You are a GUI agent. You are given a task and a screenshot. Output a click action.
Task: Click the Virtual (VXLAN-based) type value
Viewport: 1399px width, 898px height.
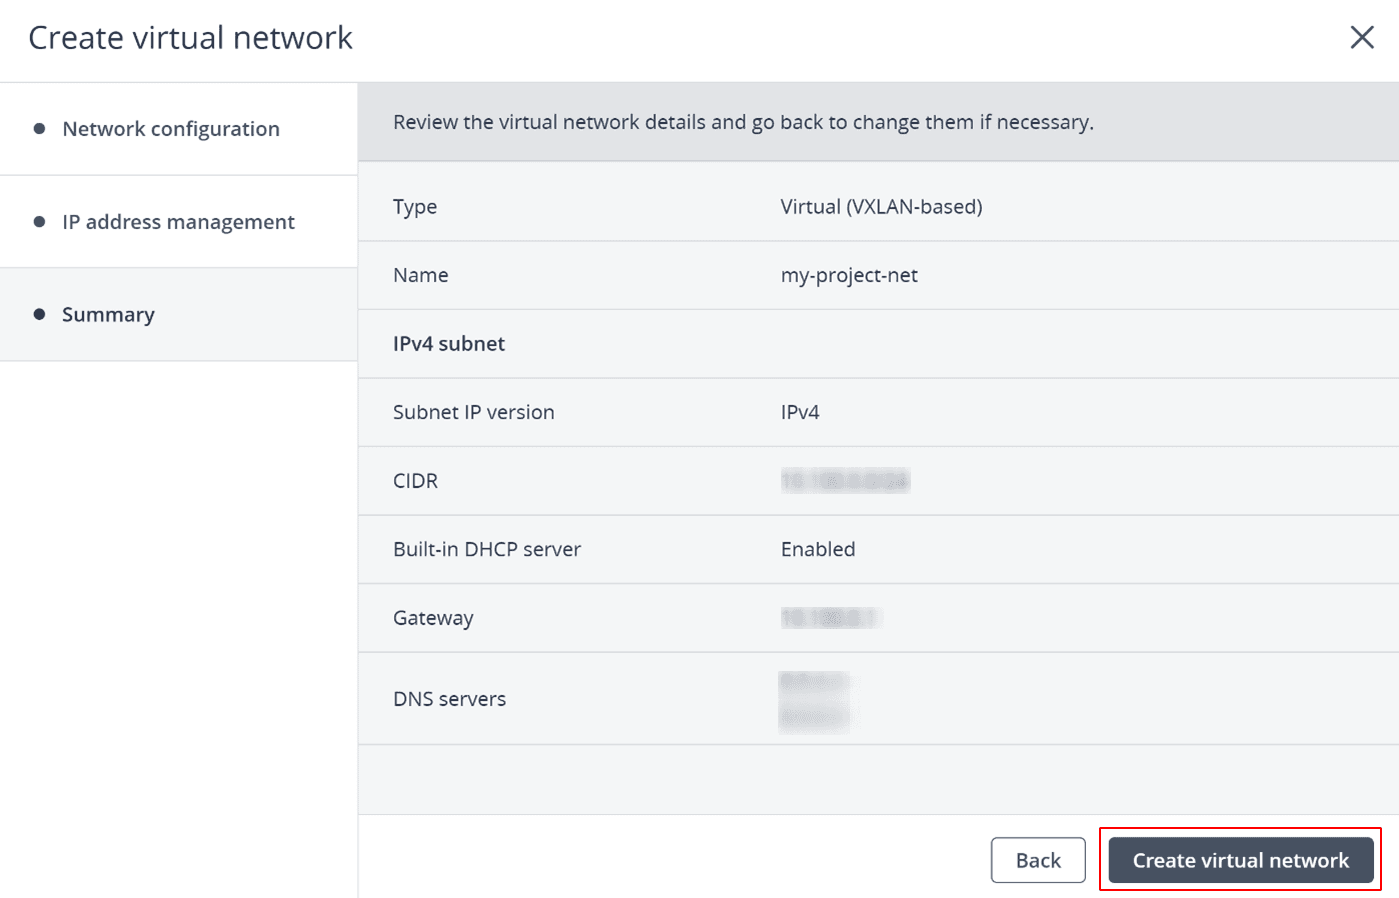tap(881, 207)
